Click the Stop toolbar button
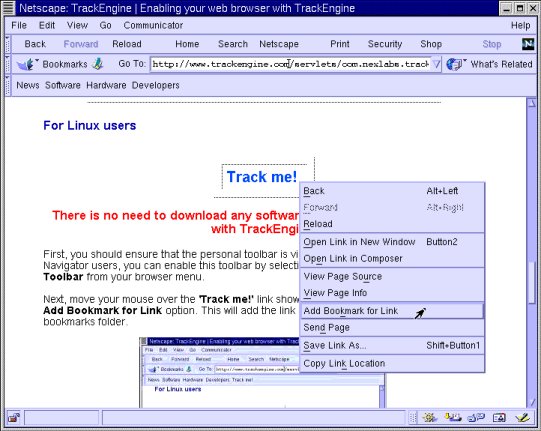This screenshot has height=431, width=541. coord(492,44)
